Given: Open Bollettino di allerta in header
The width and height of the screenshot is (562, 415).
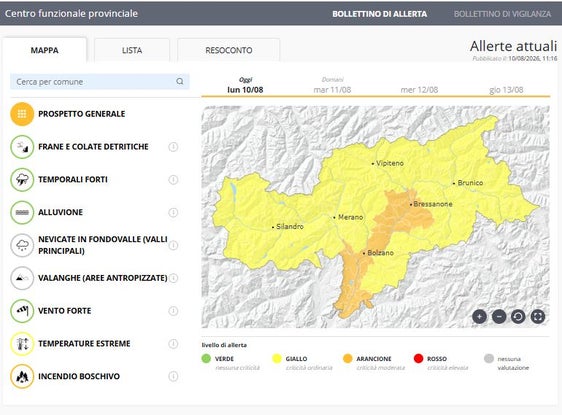Looking at the screenshot, I should pos(380,14).
